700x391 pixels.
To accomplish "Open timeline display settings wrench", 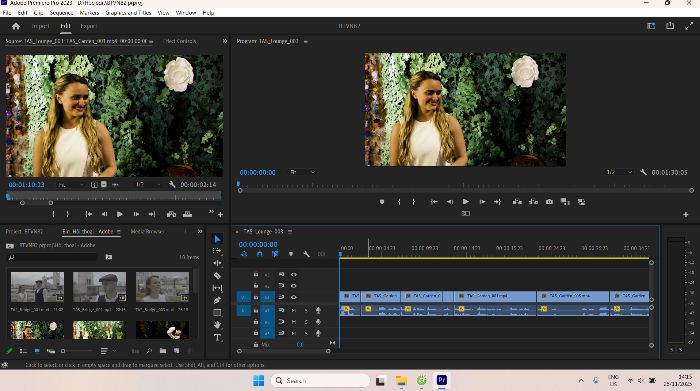I will [306, 254].
